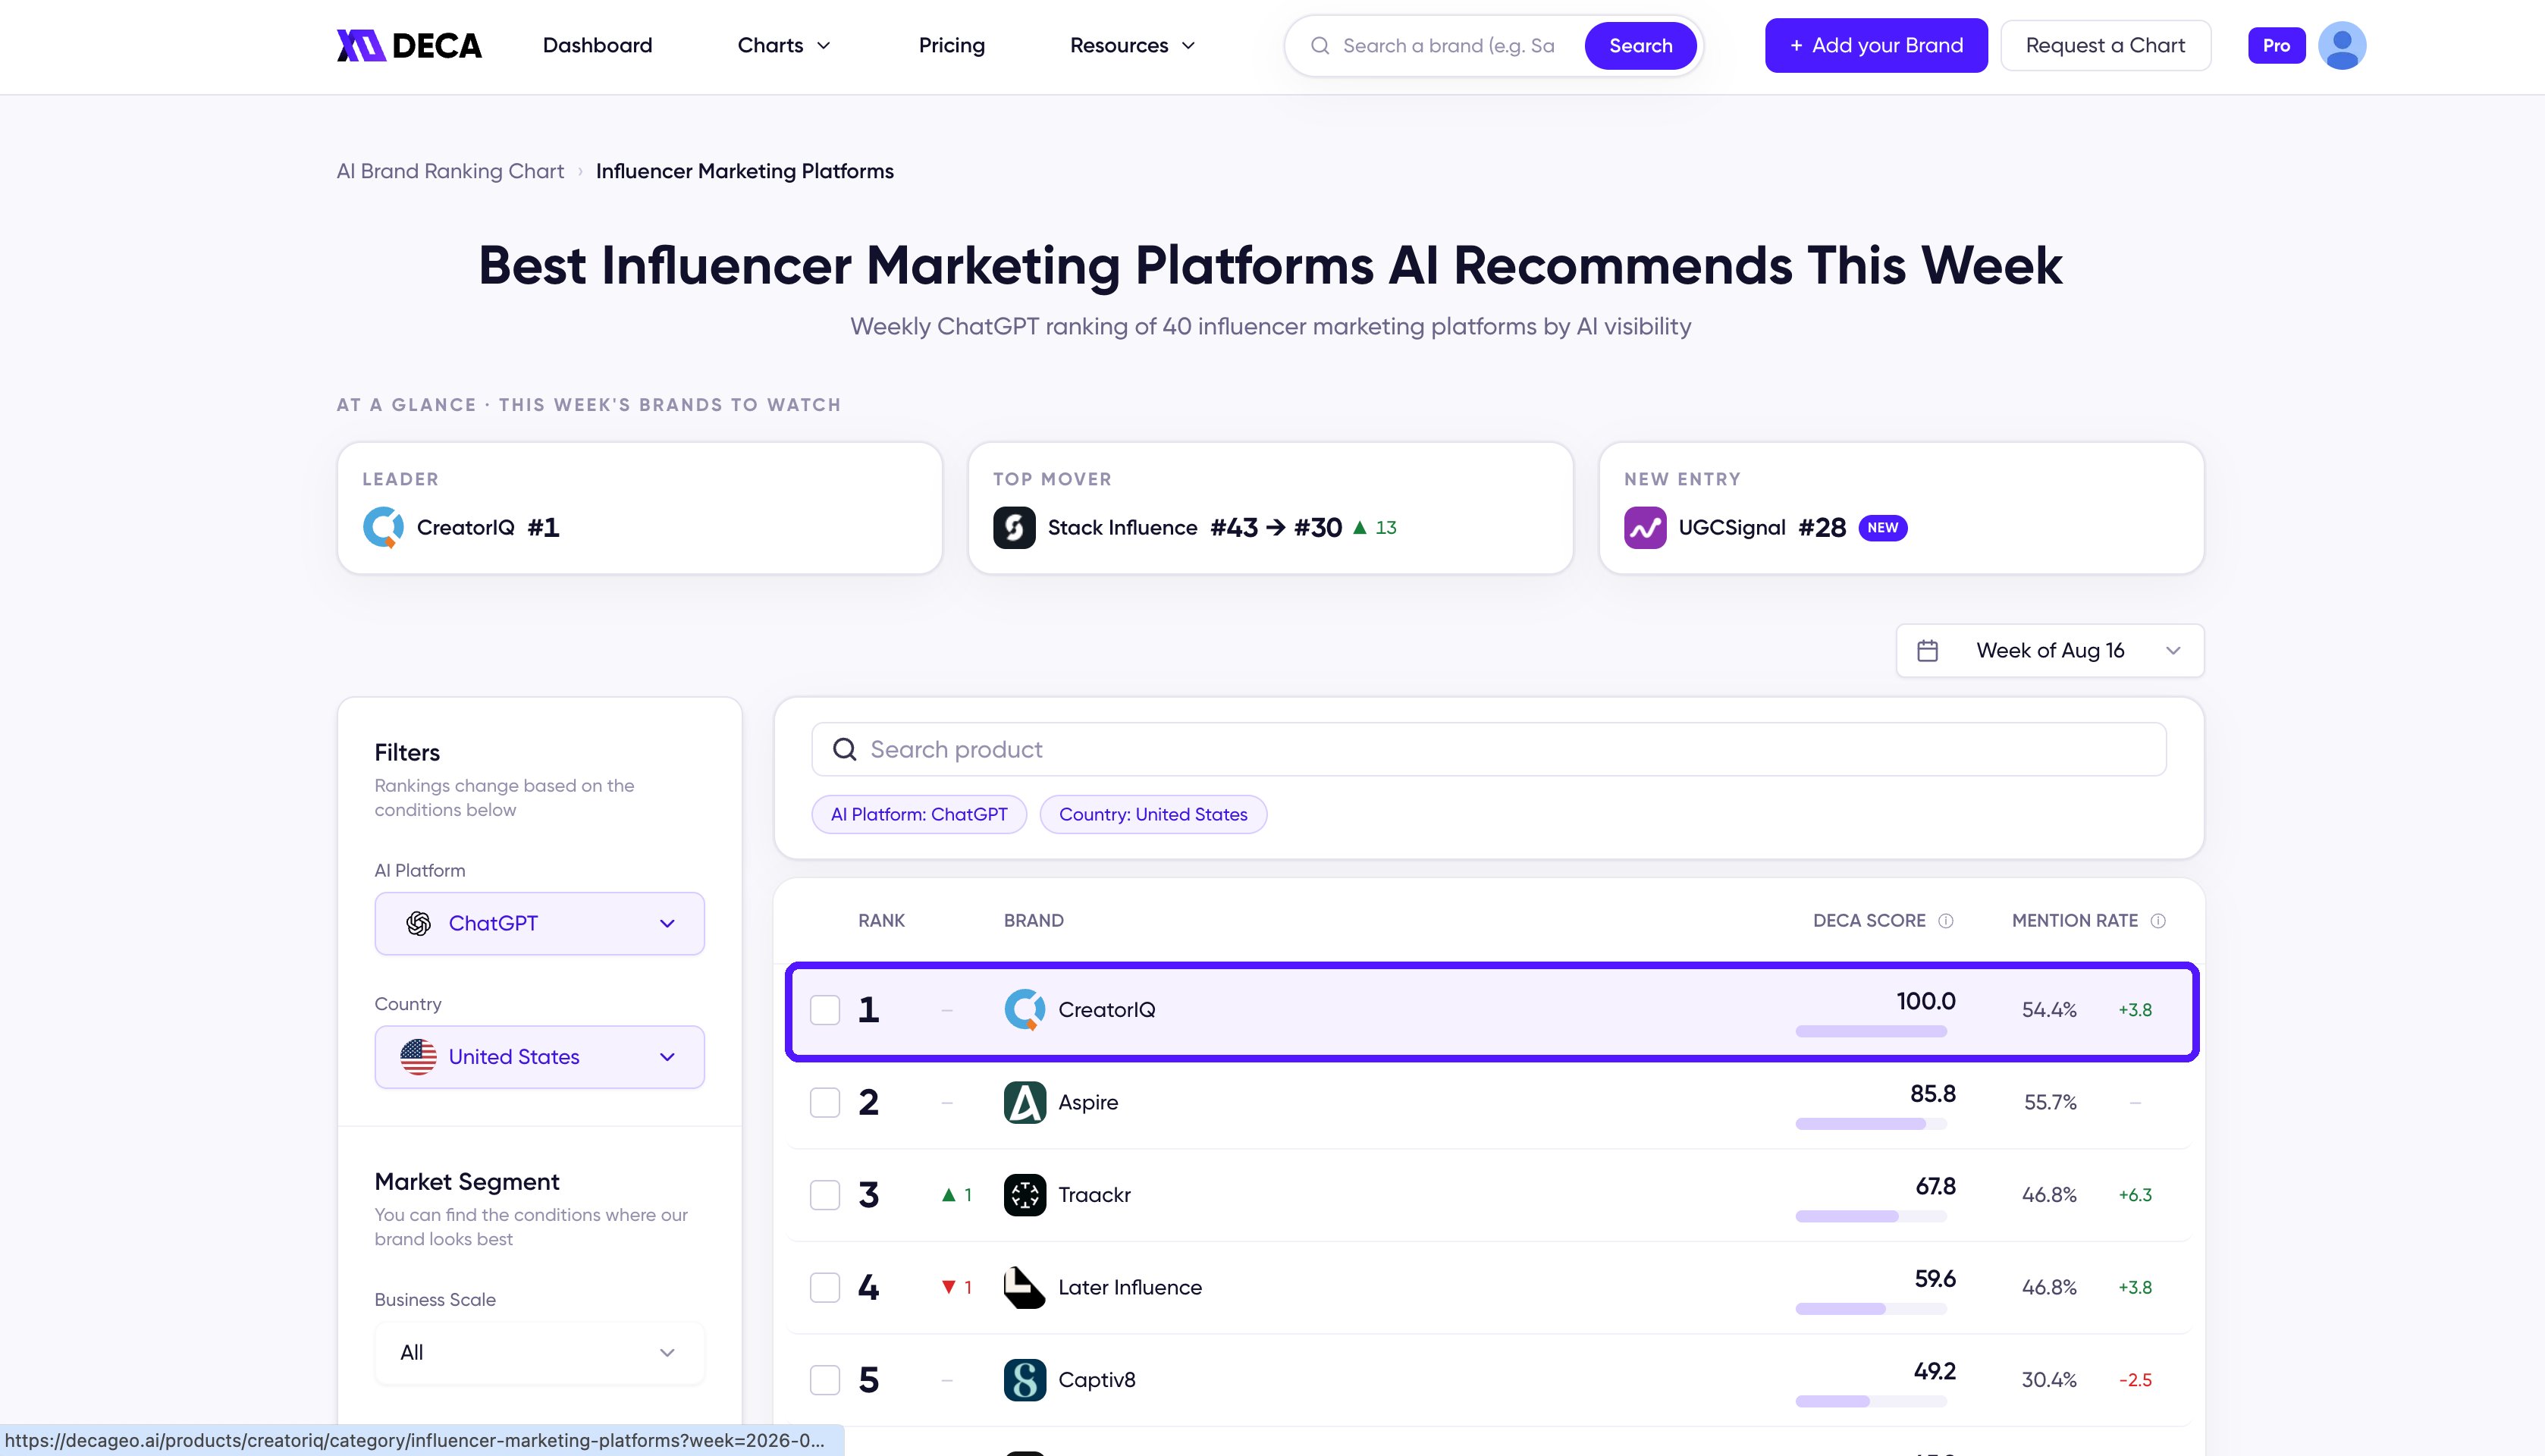Click the Leader card showing CreatorIQ #1
This screenshot has width=2545, height=1456.
[x=640, y=508]
